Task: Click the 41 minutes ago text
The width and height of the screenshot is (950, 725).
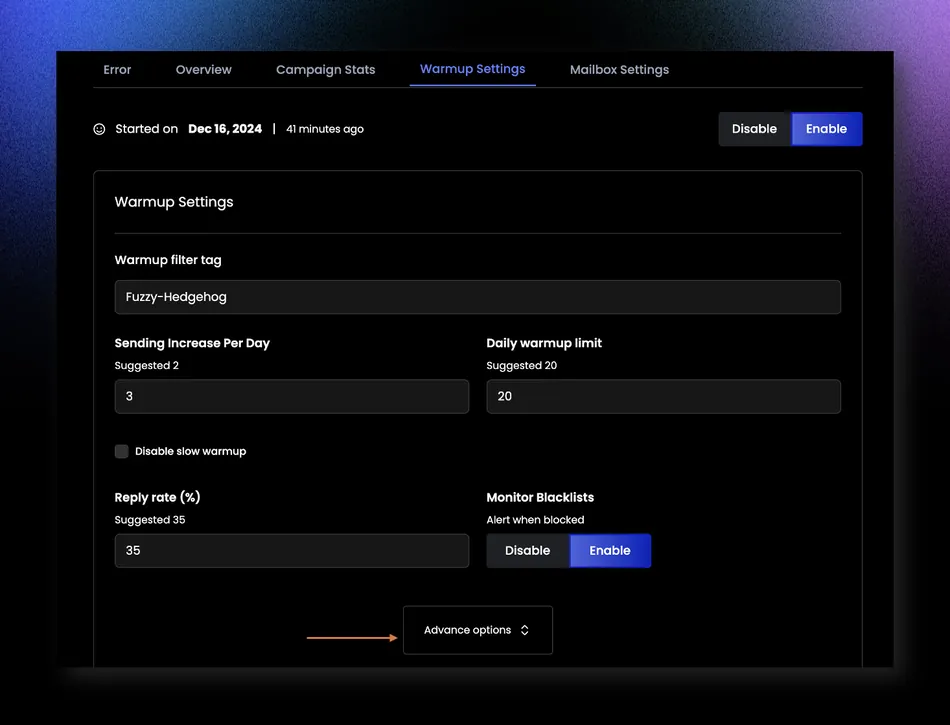Action: 325,129
